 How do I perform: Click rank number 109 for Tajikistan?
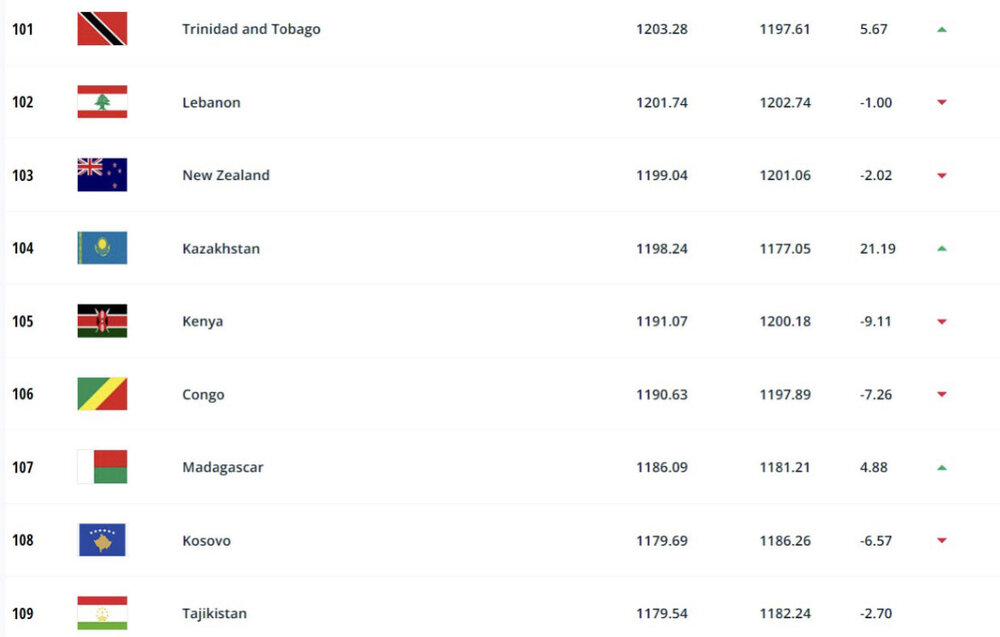(22, 613)
